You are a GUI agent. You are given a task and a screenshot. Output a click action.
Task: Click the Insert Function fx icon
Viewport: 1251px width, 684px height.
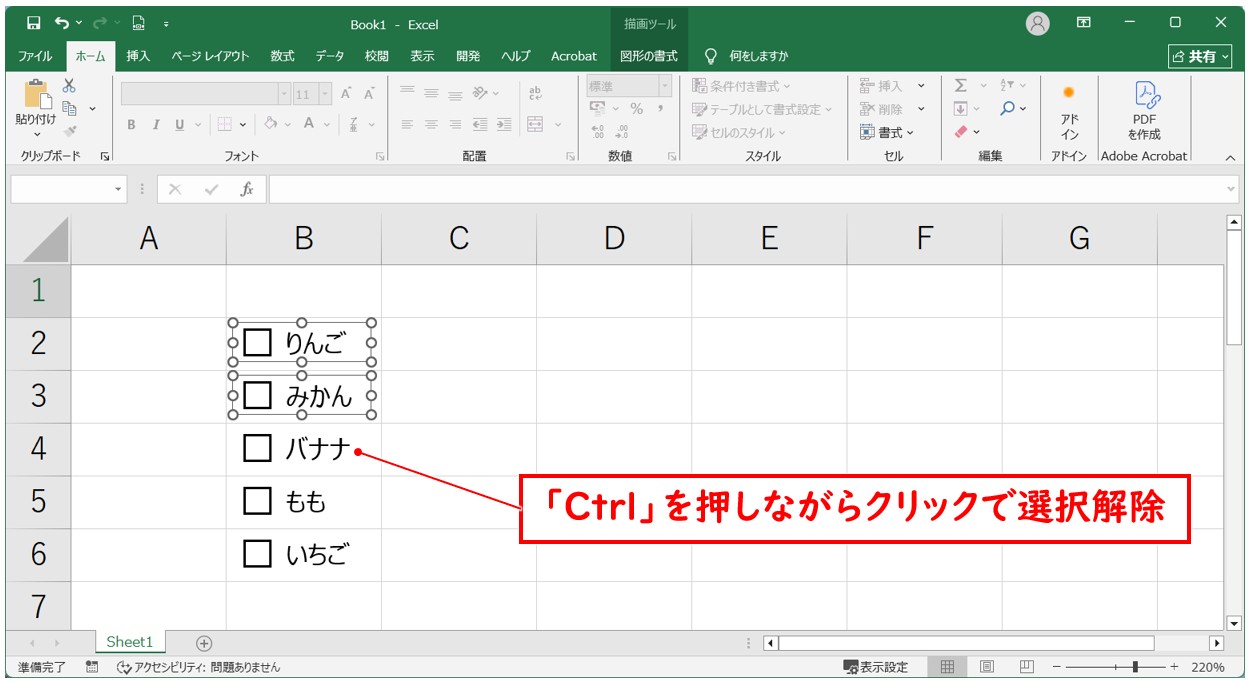click(x=247, y=189)
